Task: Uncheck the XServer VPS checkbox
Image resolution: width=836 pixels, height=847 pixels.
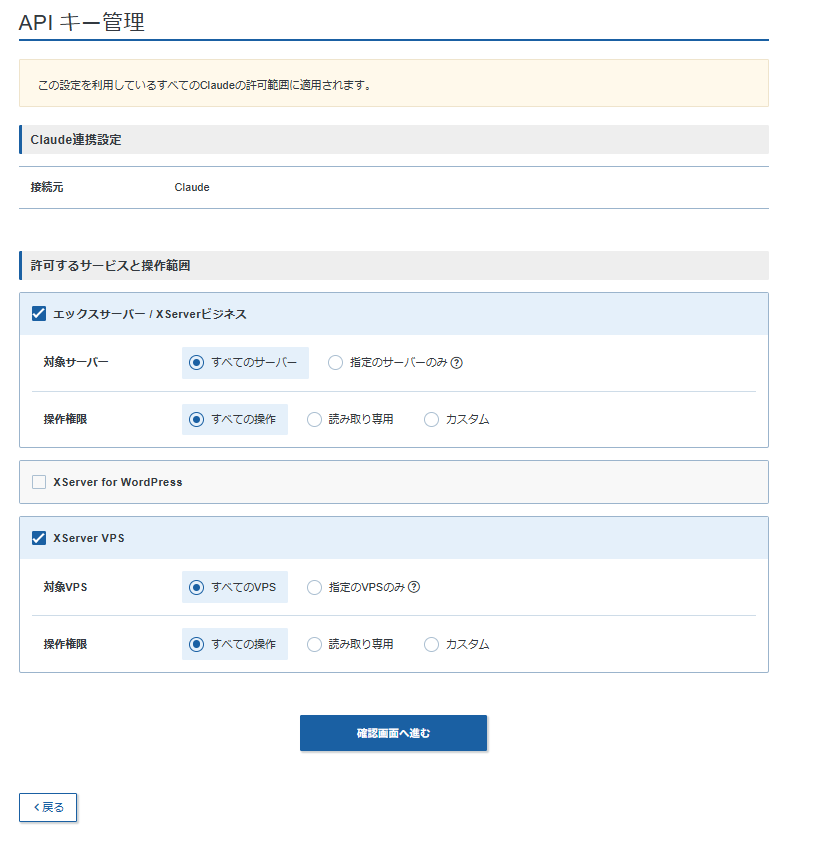Action: pos(39,538)
